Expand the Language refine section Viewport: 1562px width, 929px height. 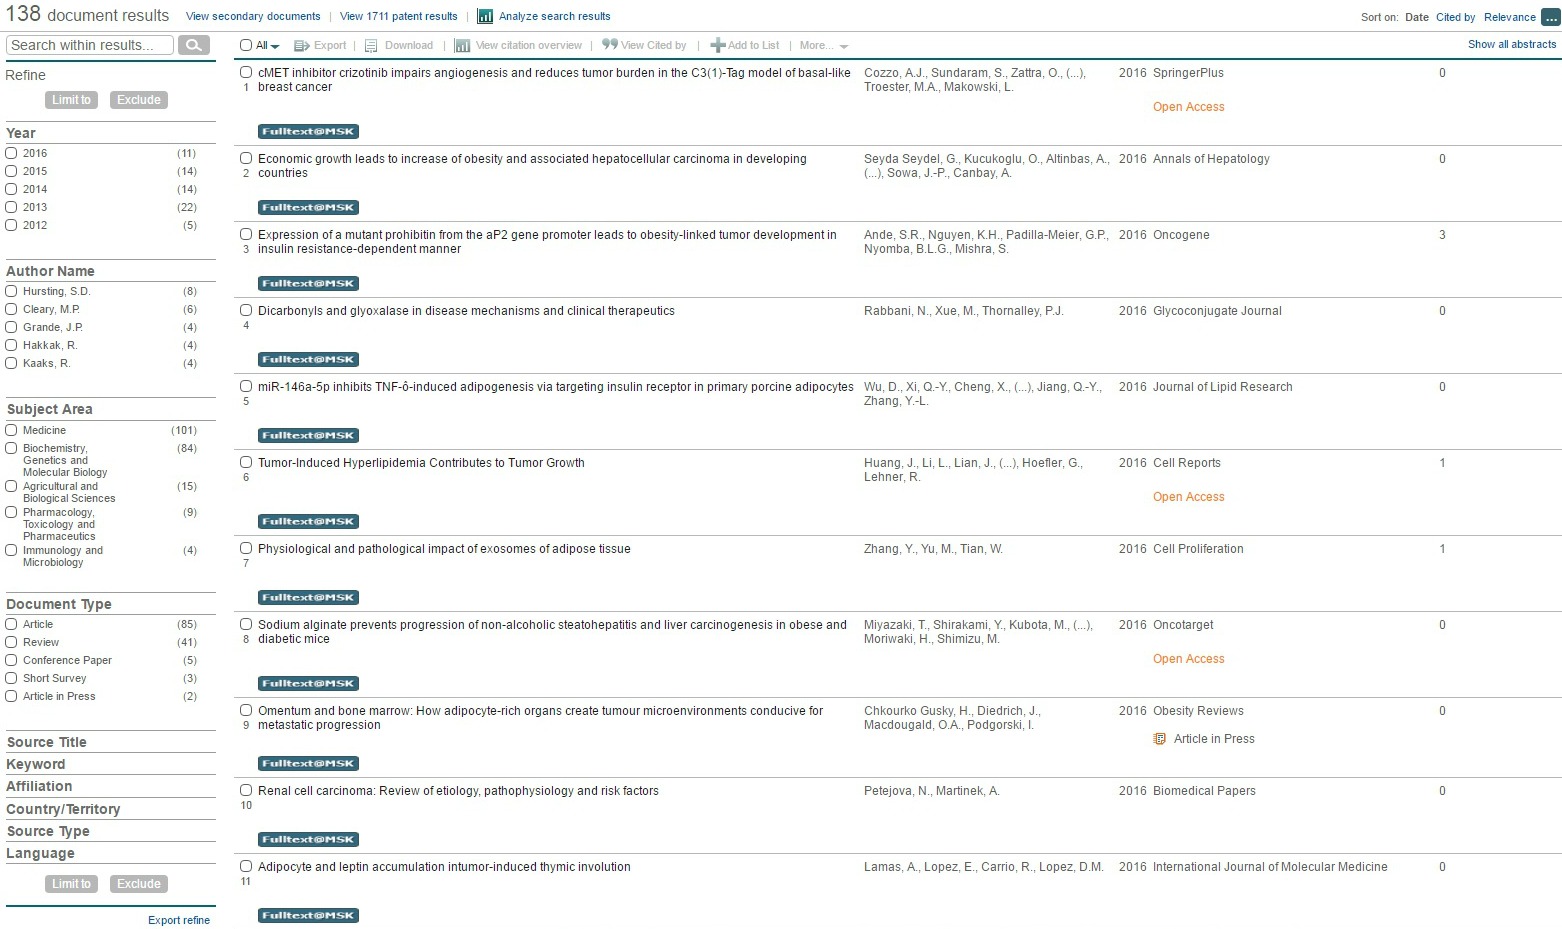(x=40, y=853)
